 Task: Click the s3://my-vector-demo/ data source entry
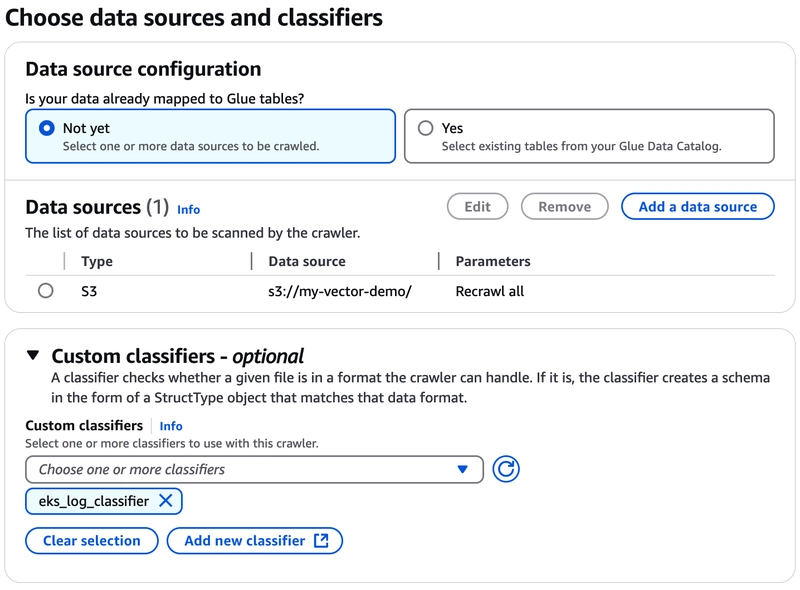point(340,291)
